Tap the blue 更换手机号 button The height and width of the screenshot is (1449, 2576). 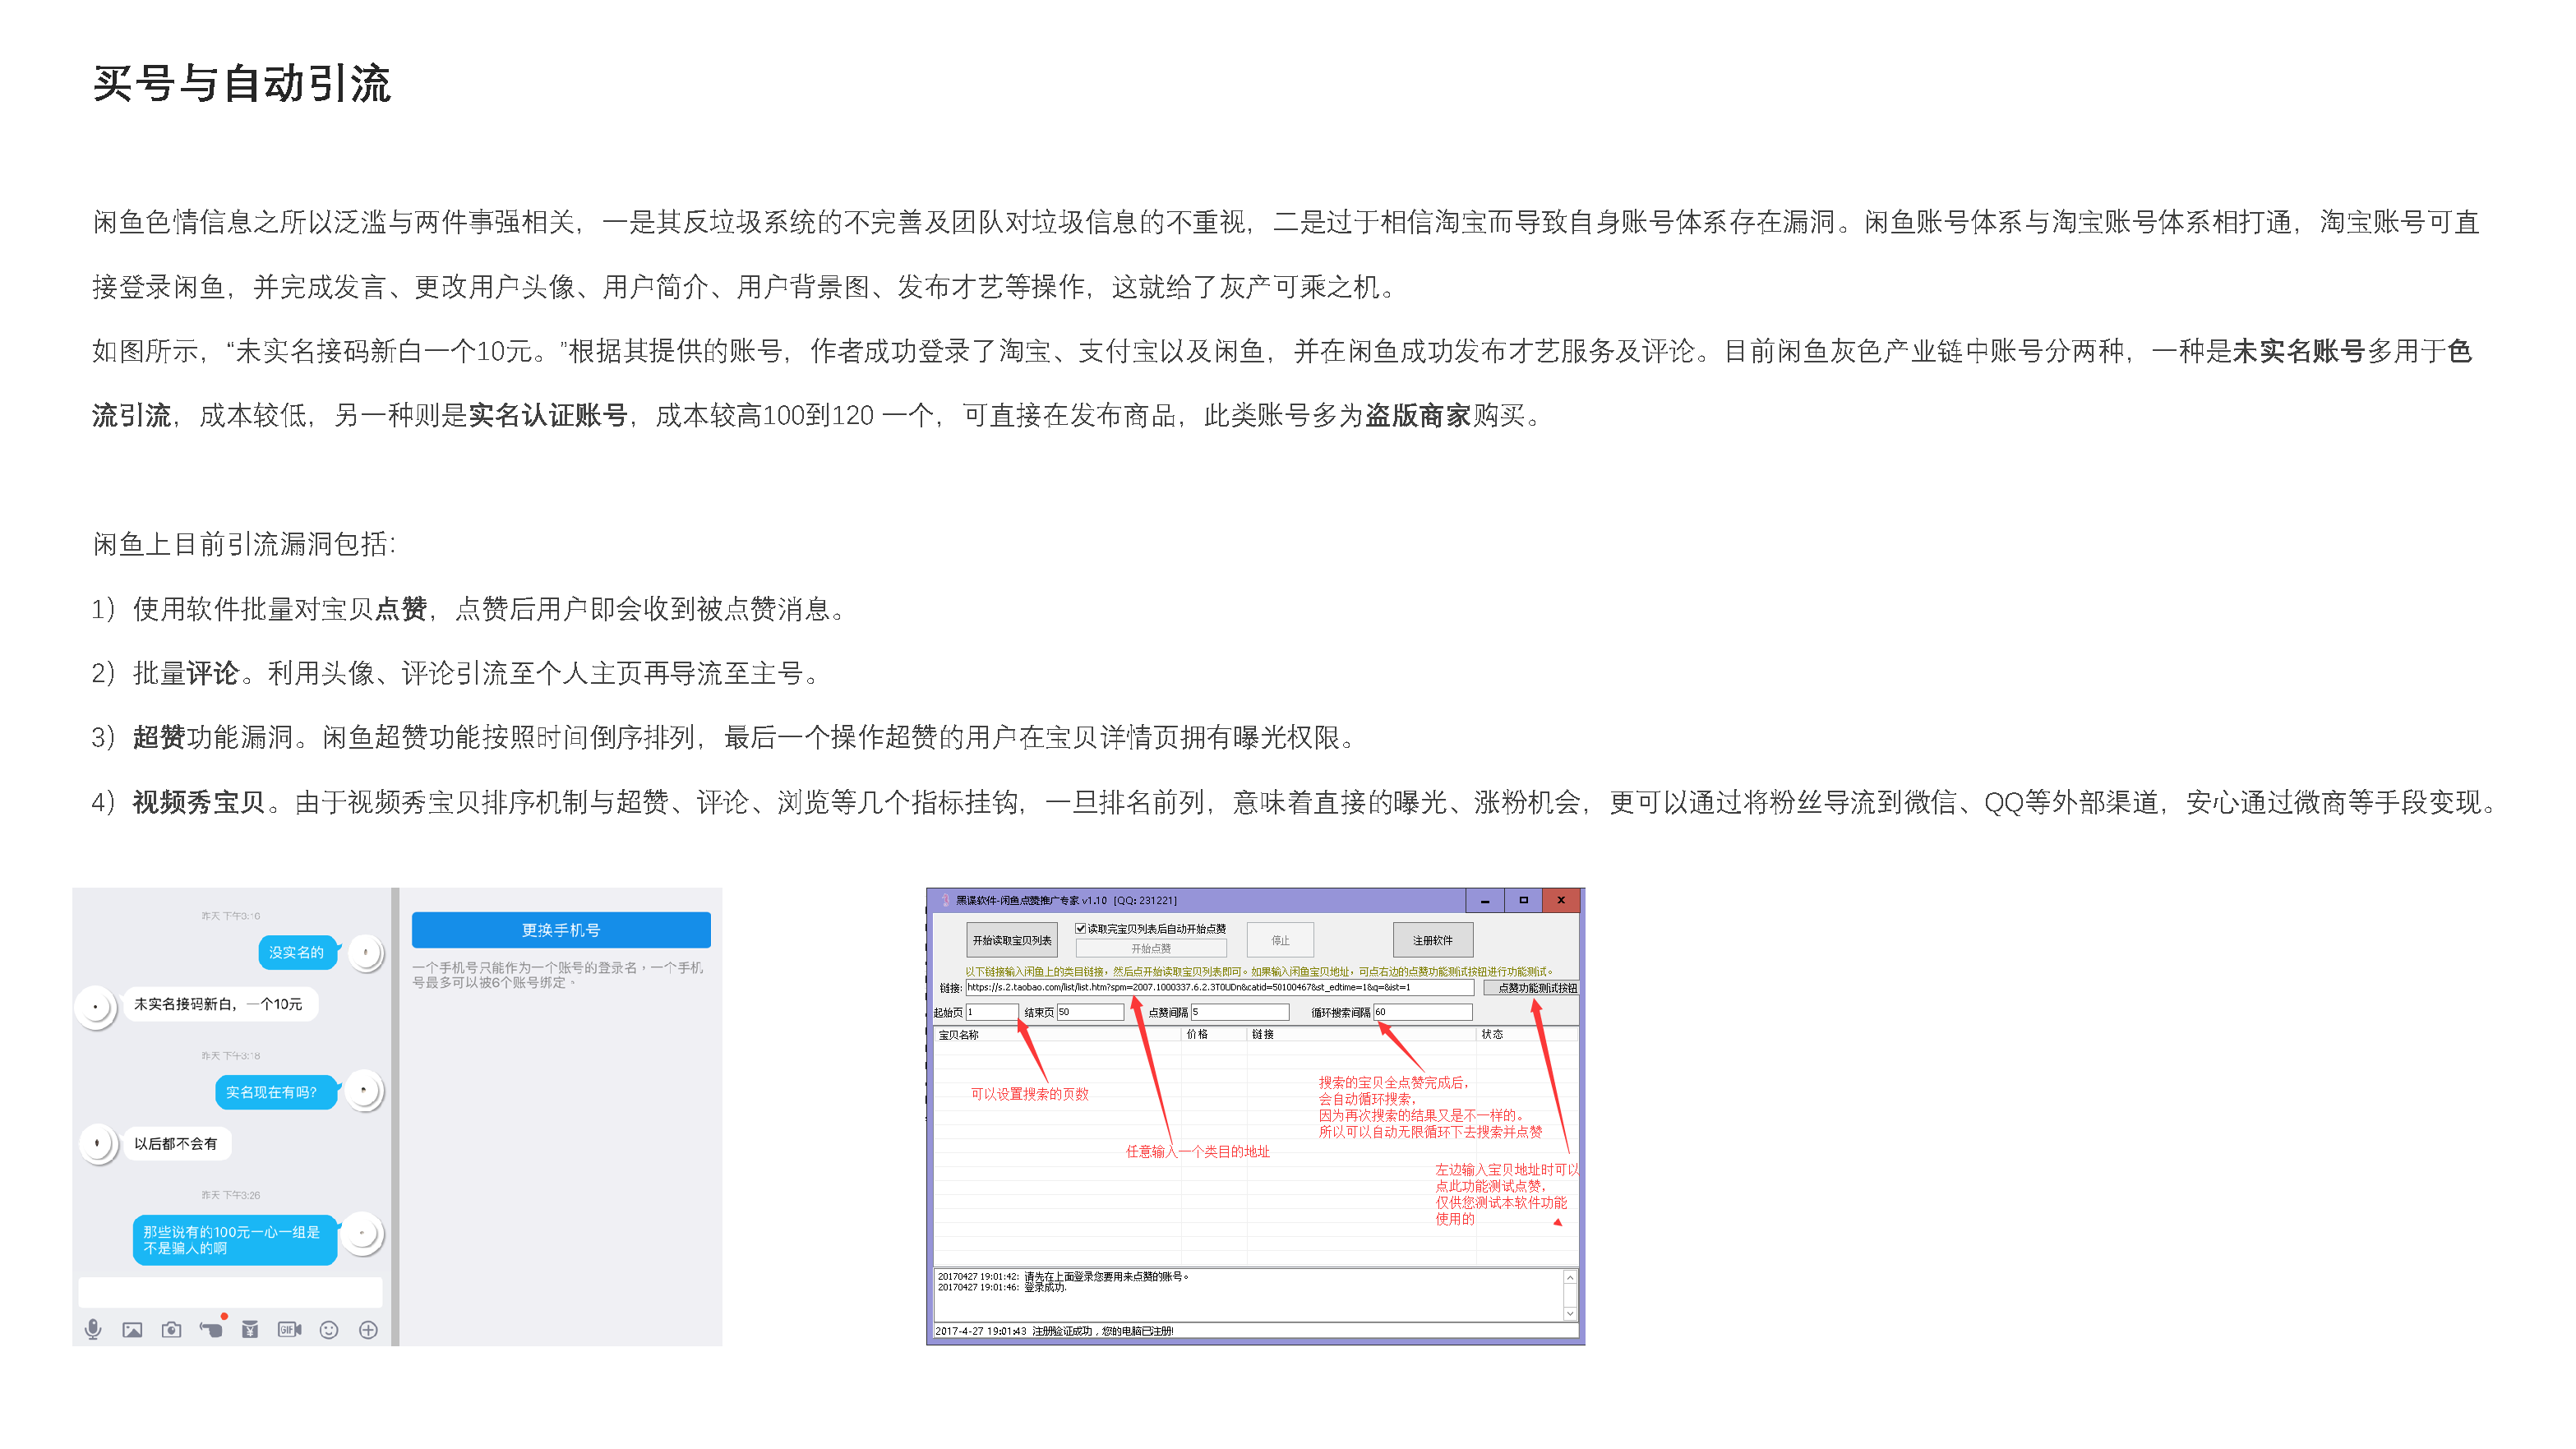click(x=561, y=930)
